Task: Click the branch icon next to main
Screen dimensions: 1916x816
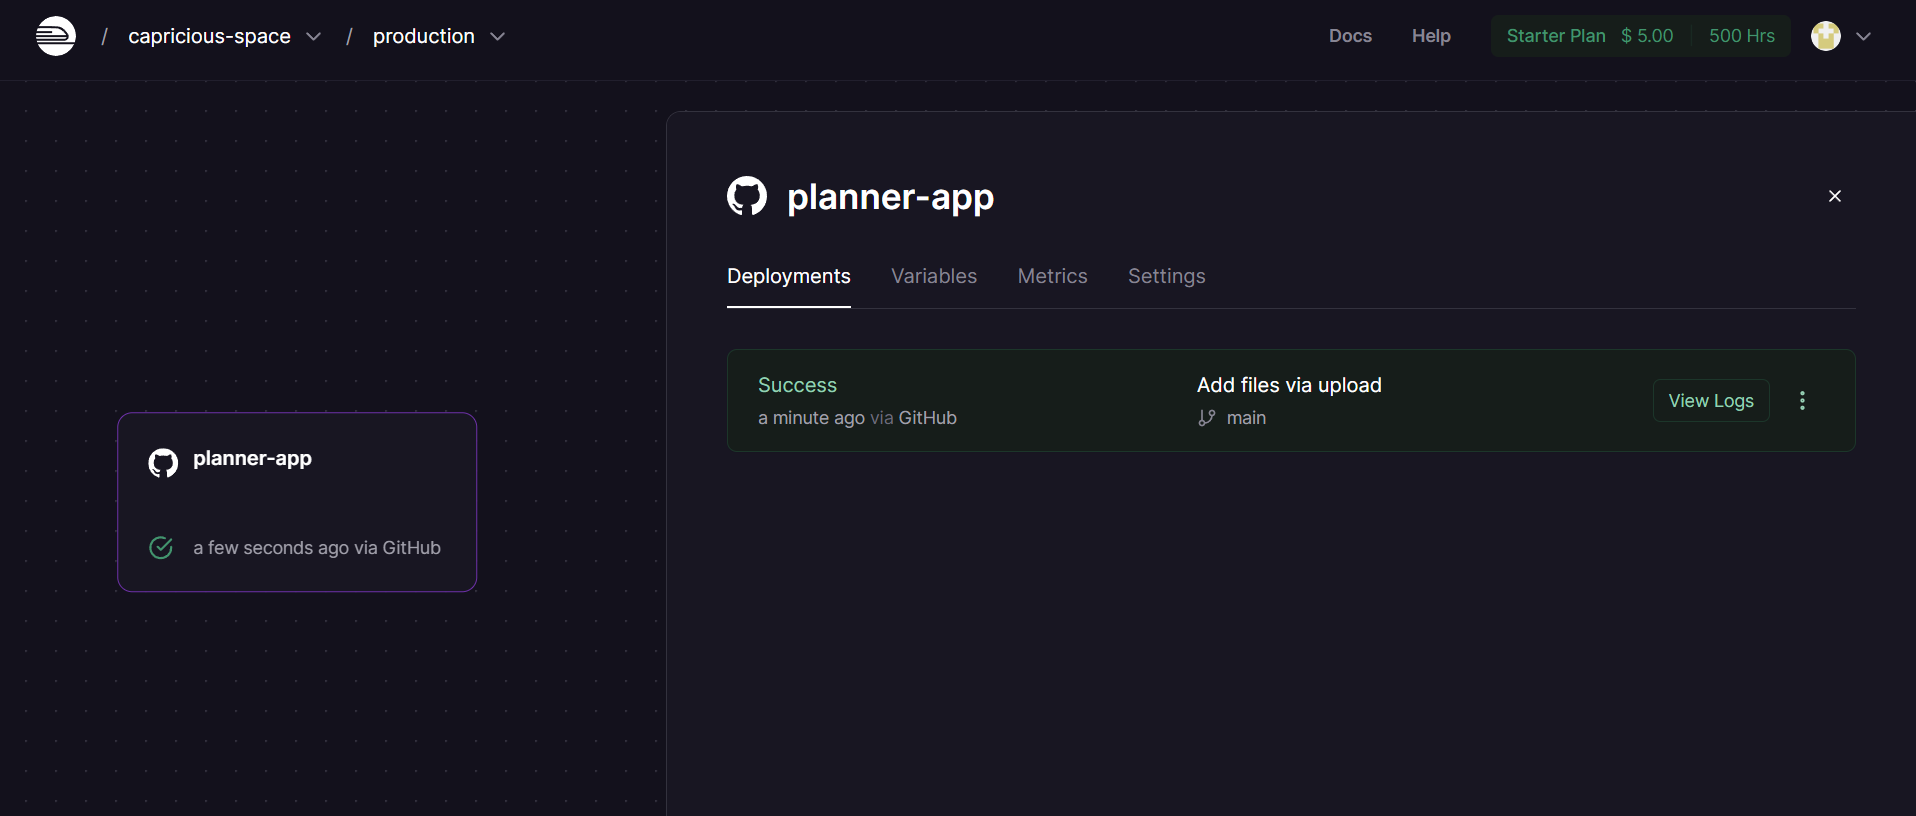Action: [x=1207, y=418]
